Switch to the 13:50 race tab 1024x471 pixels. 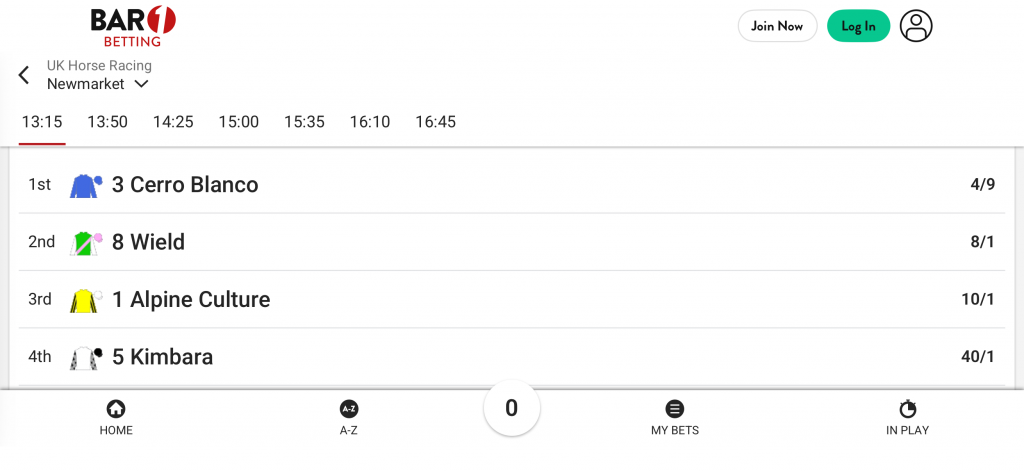(107, 122)
